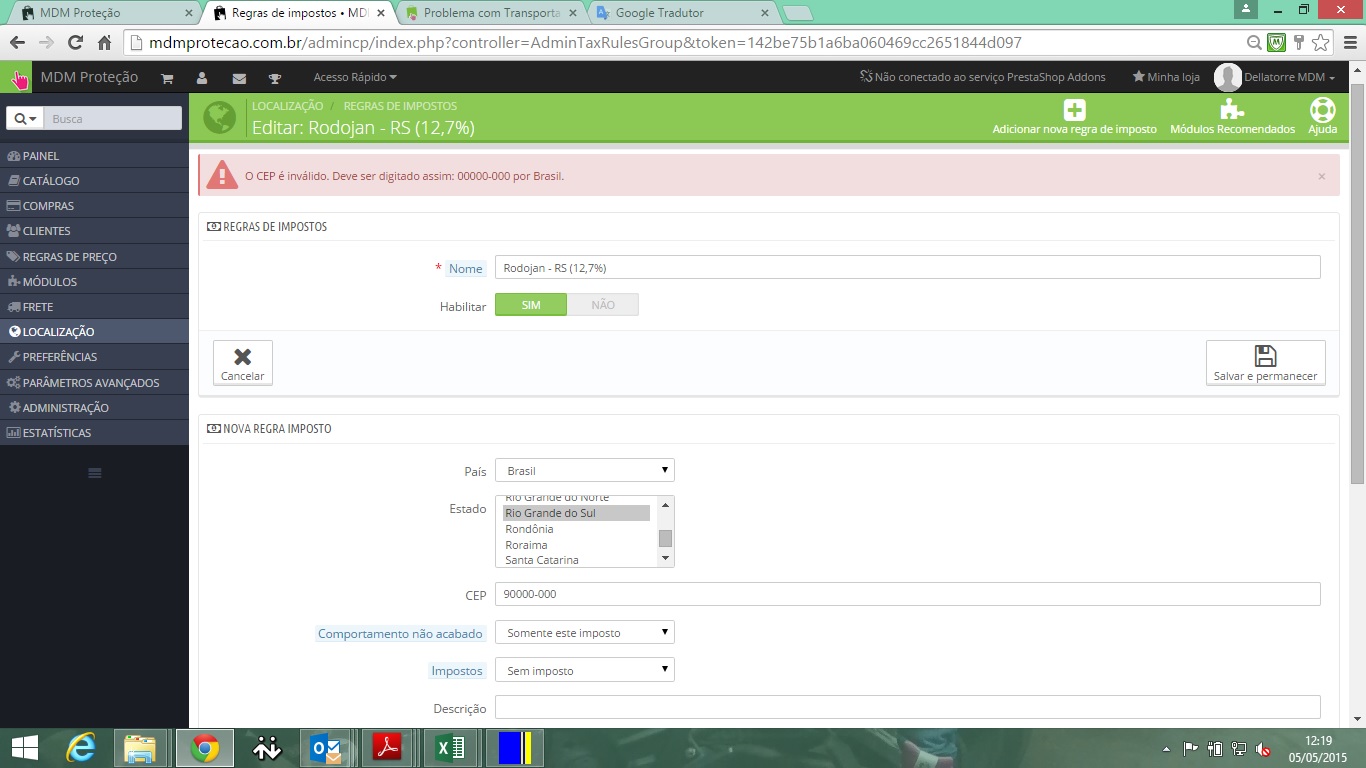This screenshot has height=768, width=1366.
Task: Select Santa Catarina in Estado list
Action: 576,560
